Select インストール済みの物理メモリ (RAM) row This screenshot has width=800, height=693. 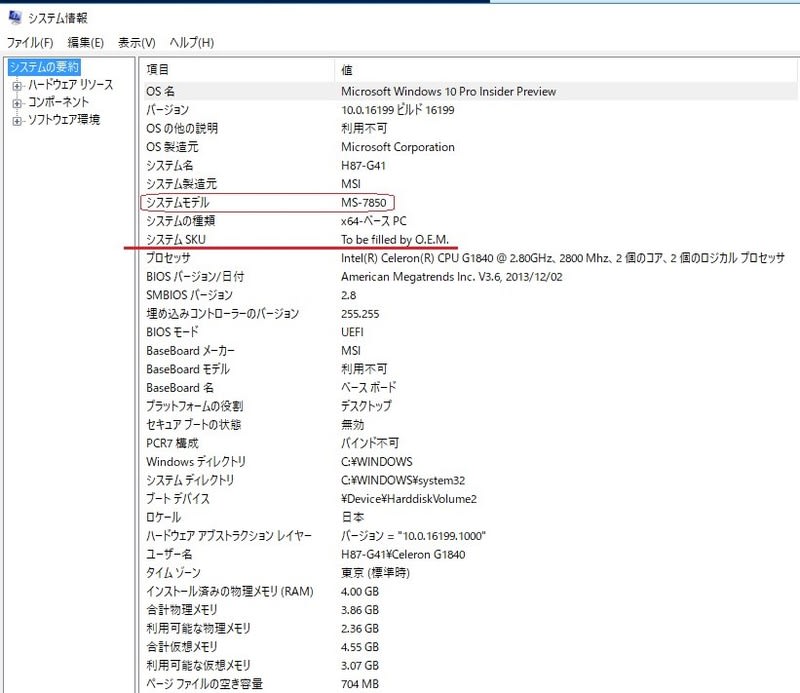pos(470,592)
